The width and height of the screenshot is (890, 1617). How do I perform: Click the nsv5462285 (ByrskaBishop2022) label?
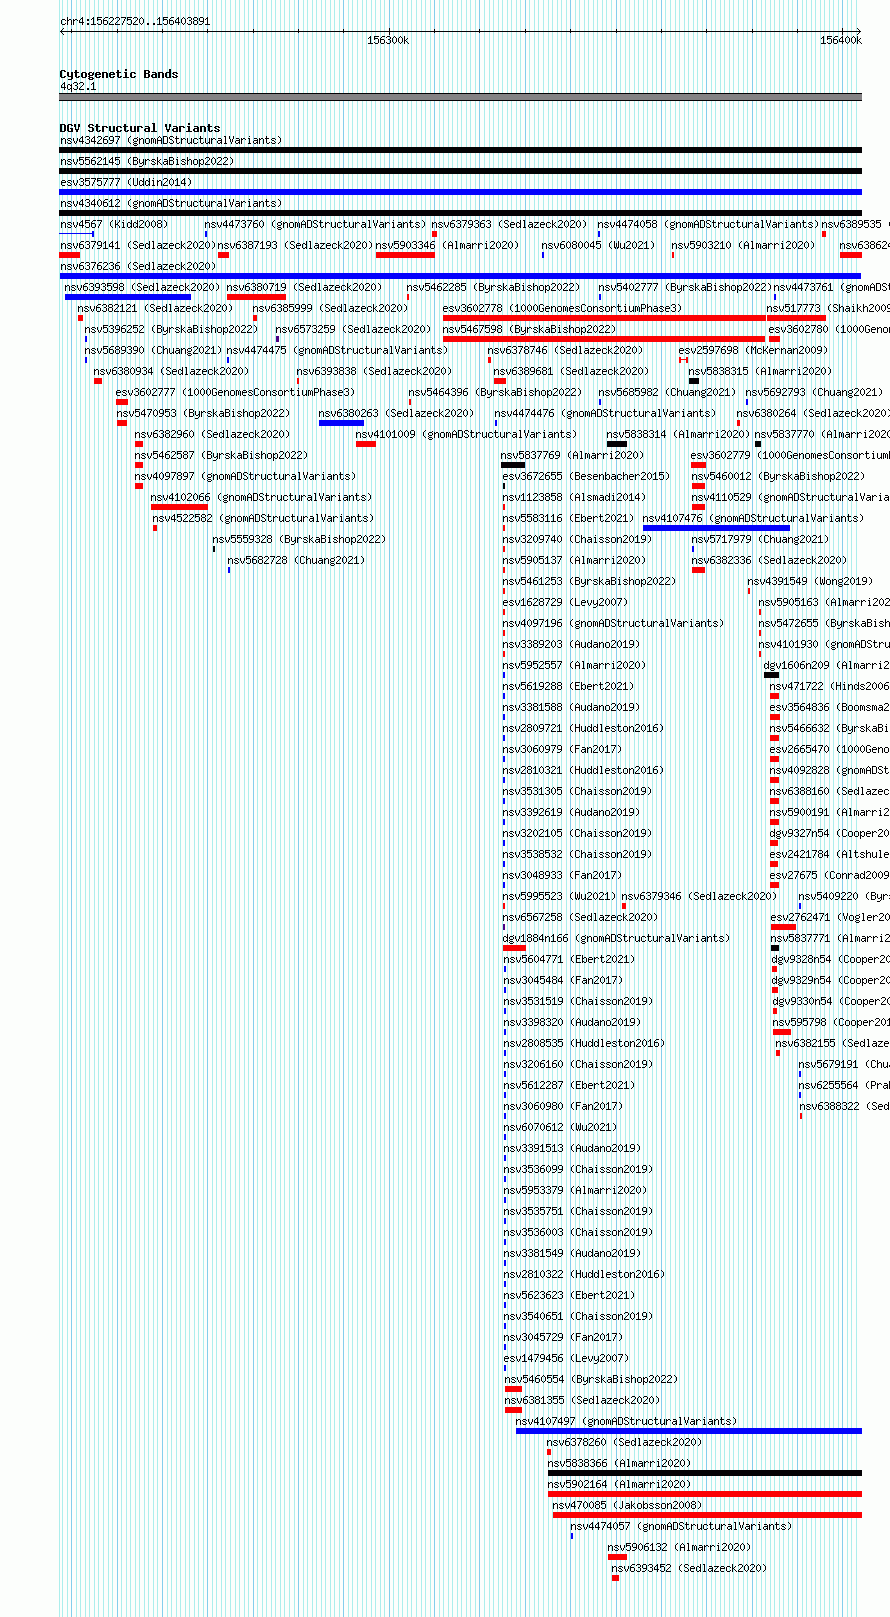tap(493, 287)
